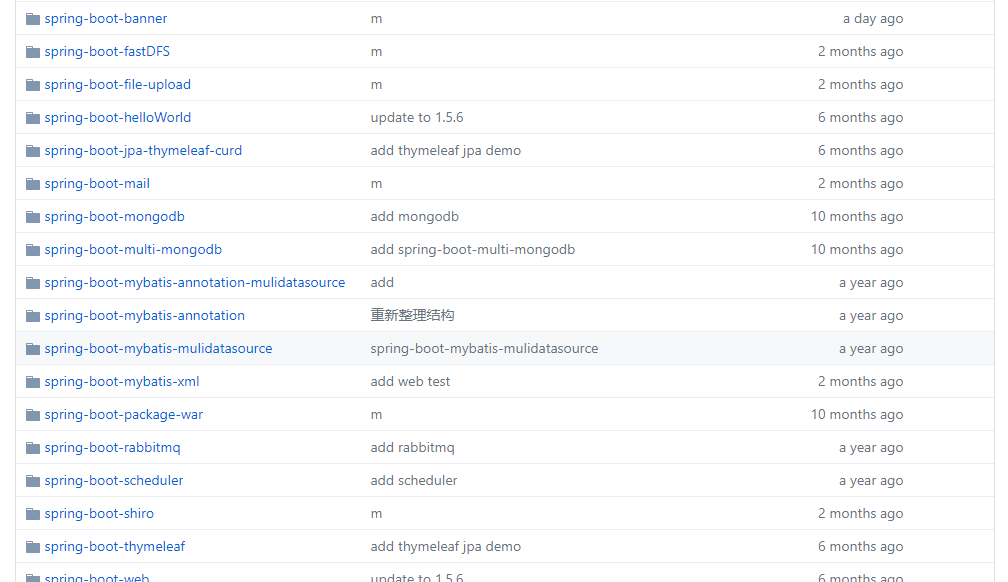View the 'add thymeleaf jpa demo' commit for spring-boot-thymeleaf
The image size is (1008, 582).
tap(446, 547)
